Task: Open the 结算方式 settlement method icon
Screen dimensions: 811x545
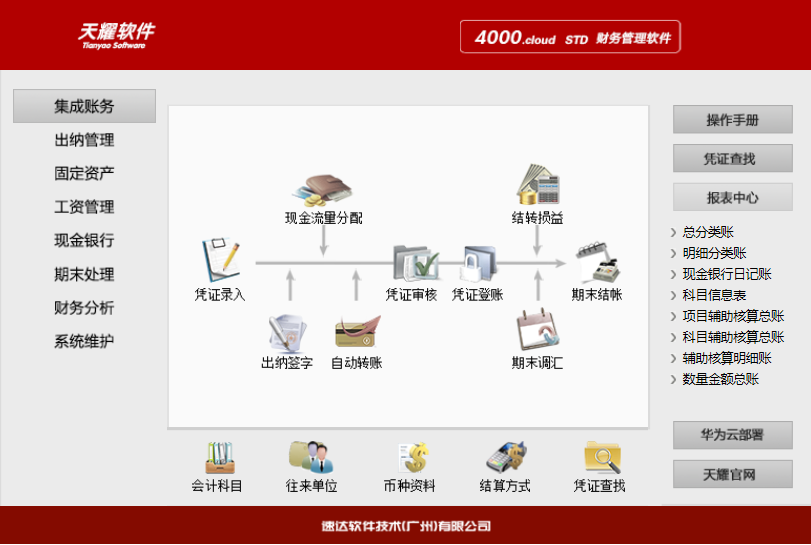Action: click(x=506, y=458)
